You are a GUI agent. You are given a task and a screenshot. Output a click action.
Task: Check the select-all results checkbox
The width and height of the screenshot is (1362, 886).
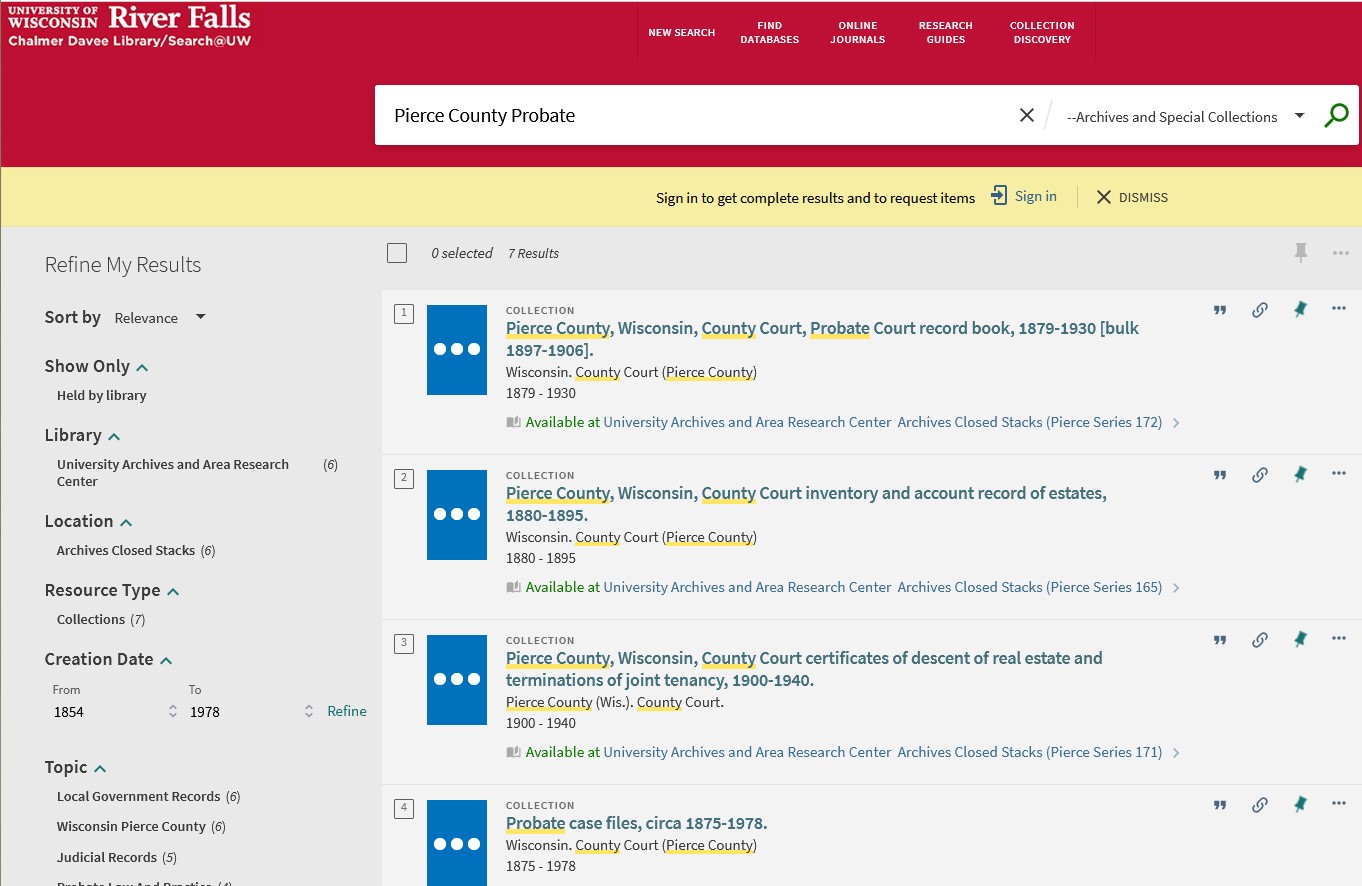point(397,253)
